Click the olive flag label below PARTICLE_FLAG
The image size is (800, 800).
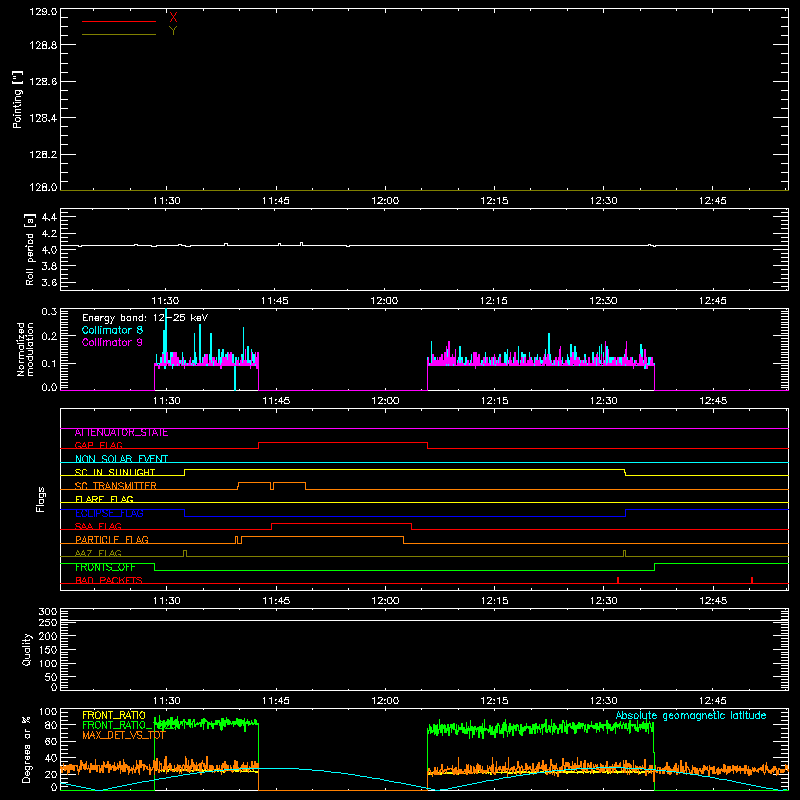coord(98,553)
